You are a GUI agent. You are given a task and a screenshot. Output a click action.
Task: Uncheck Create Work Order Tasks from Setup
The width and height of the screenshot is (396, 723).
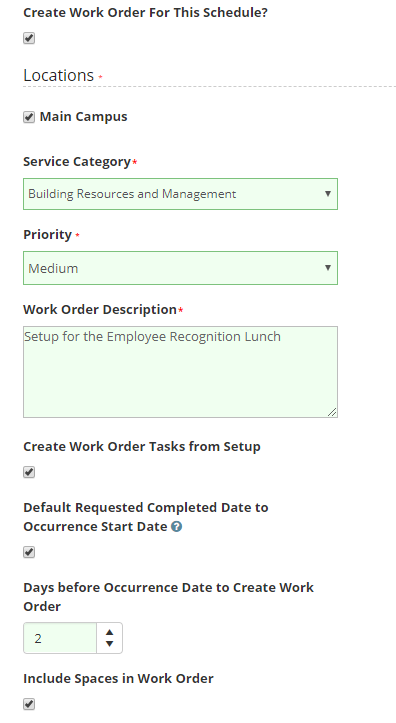[x=29, y=472]
